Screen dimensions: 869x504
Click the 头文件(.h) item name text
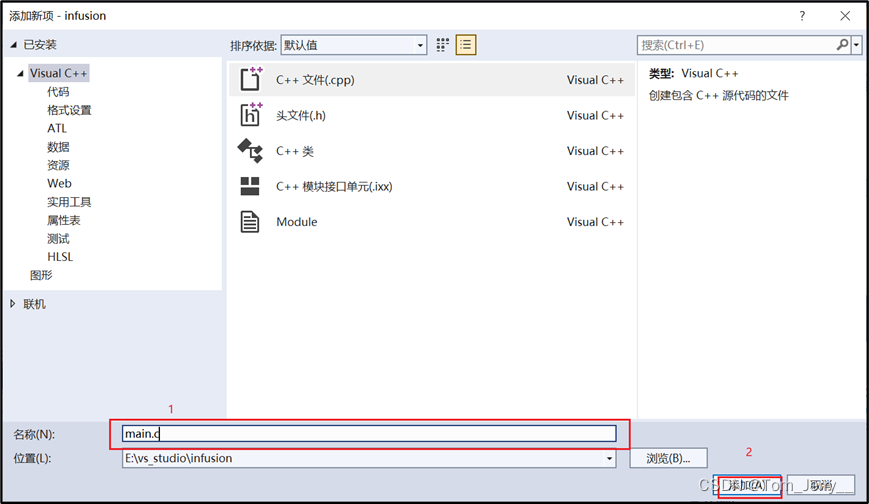coord(301,115)
